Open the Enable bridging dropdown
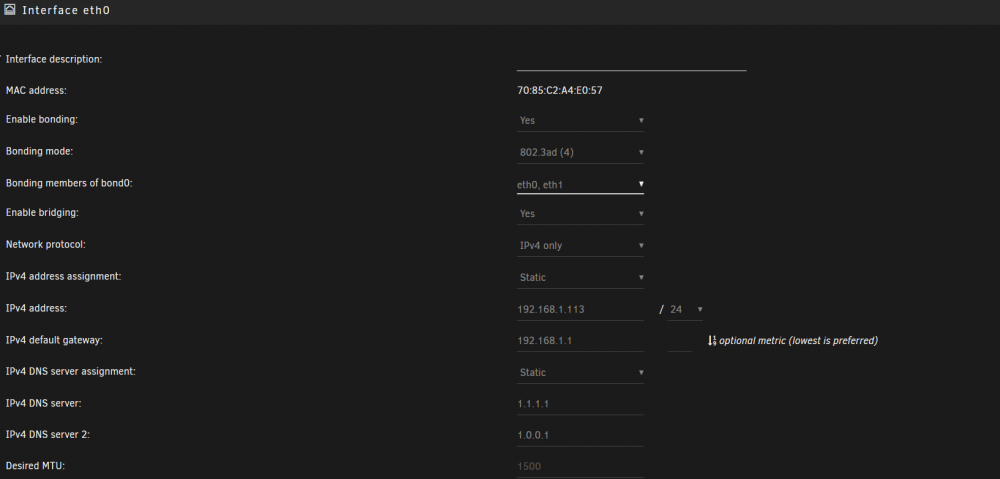 580,214
